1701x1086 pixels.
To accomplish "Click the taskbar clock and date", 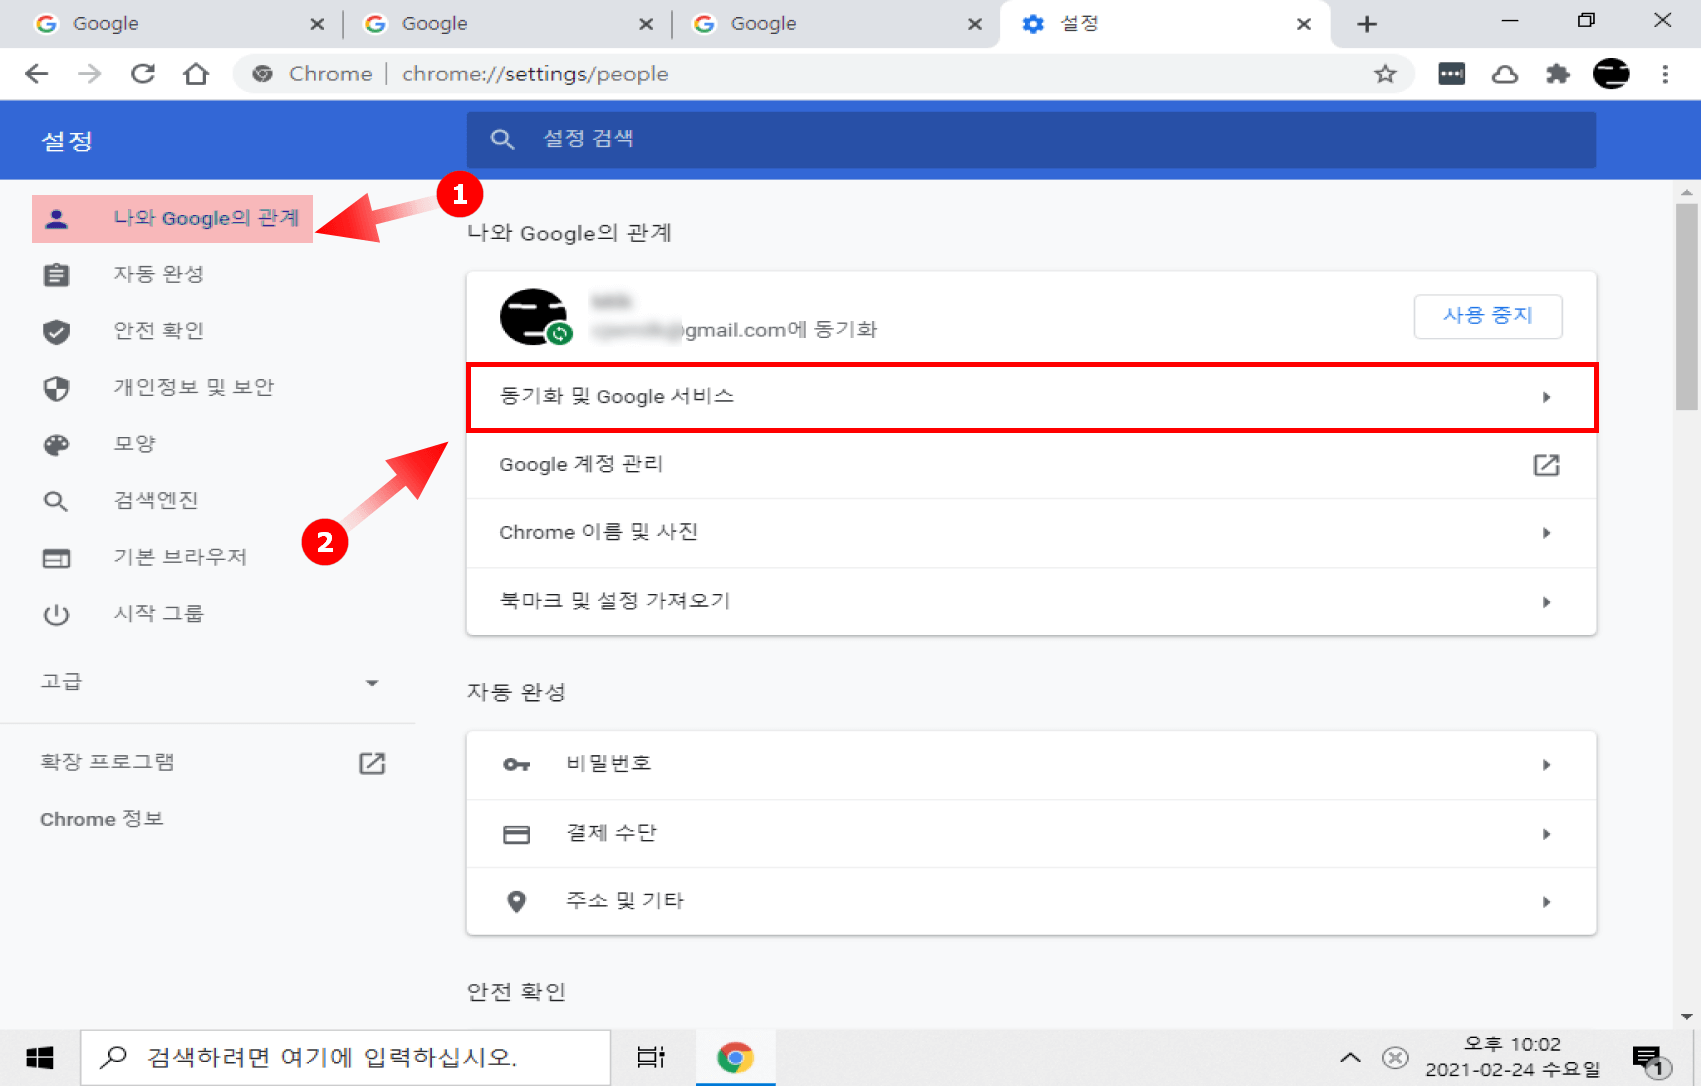I will [1512, 1058].
